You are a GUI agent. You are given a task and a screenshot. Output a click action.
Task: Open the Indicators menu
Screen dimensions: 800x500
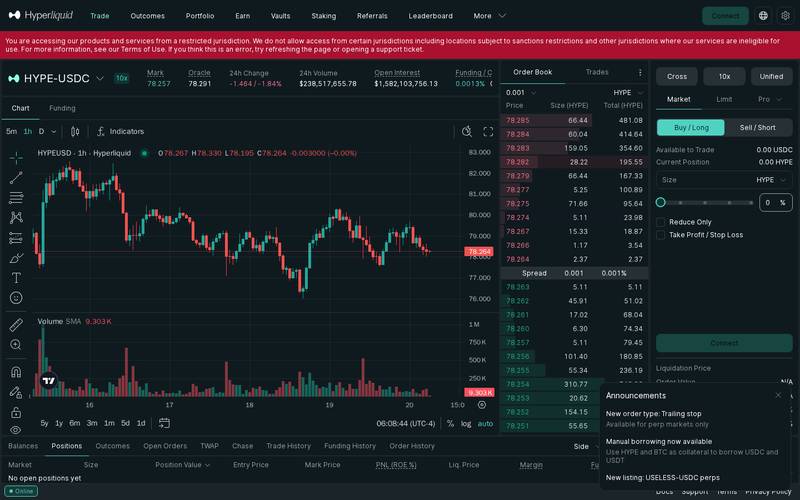[x=120, y=132]
